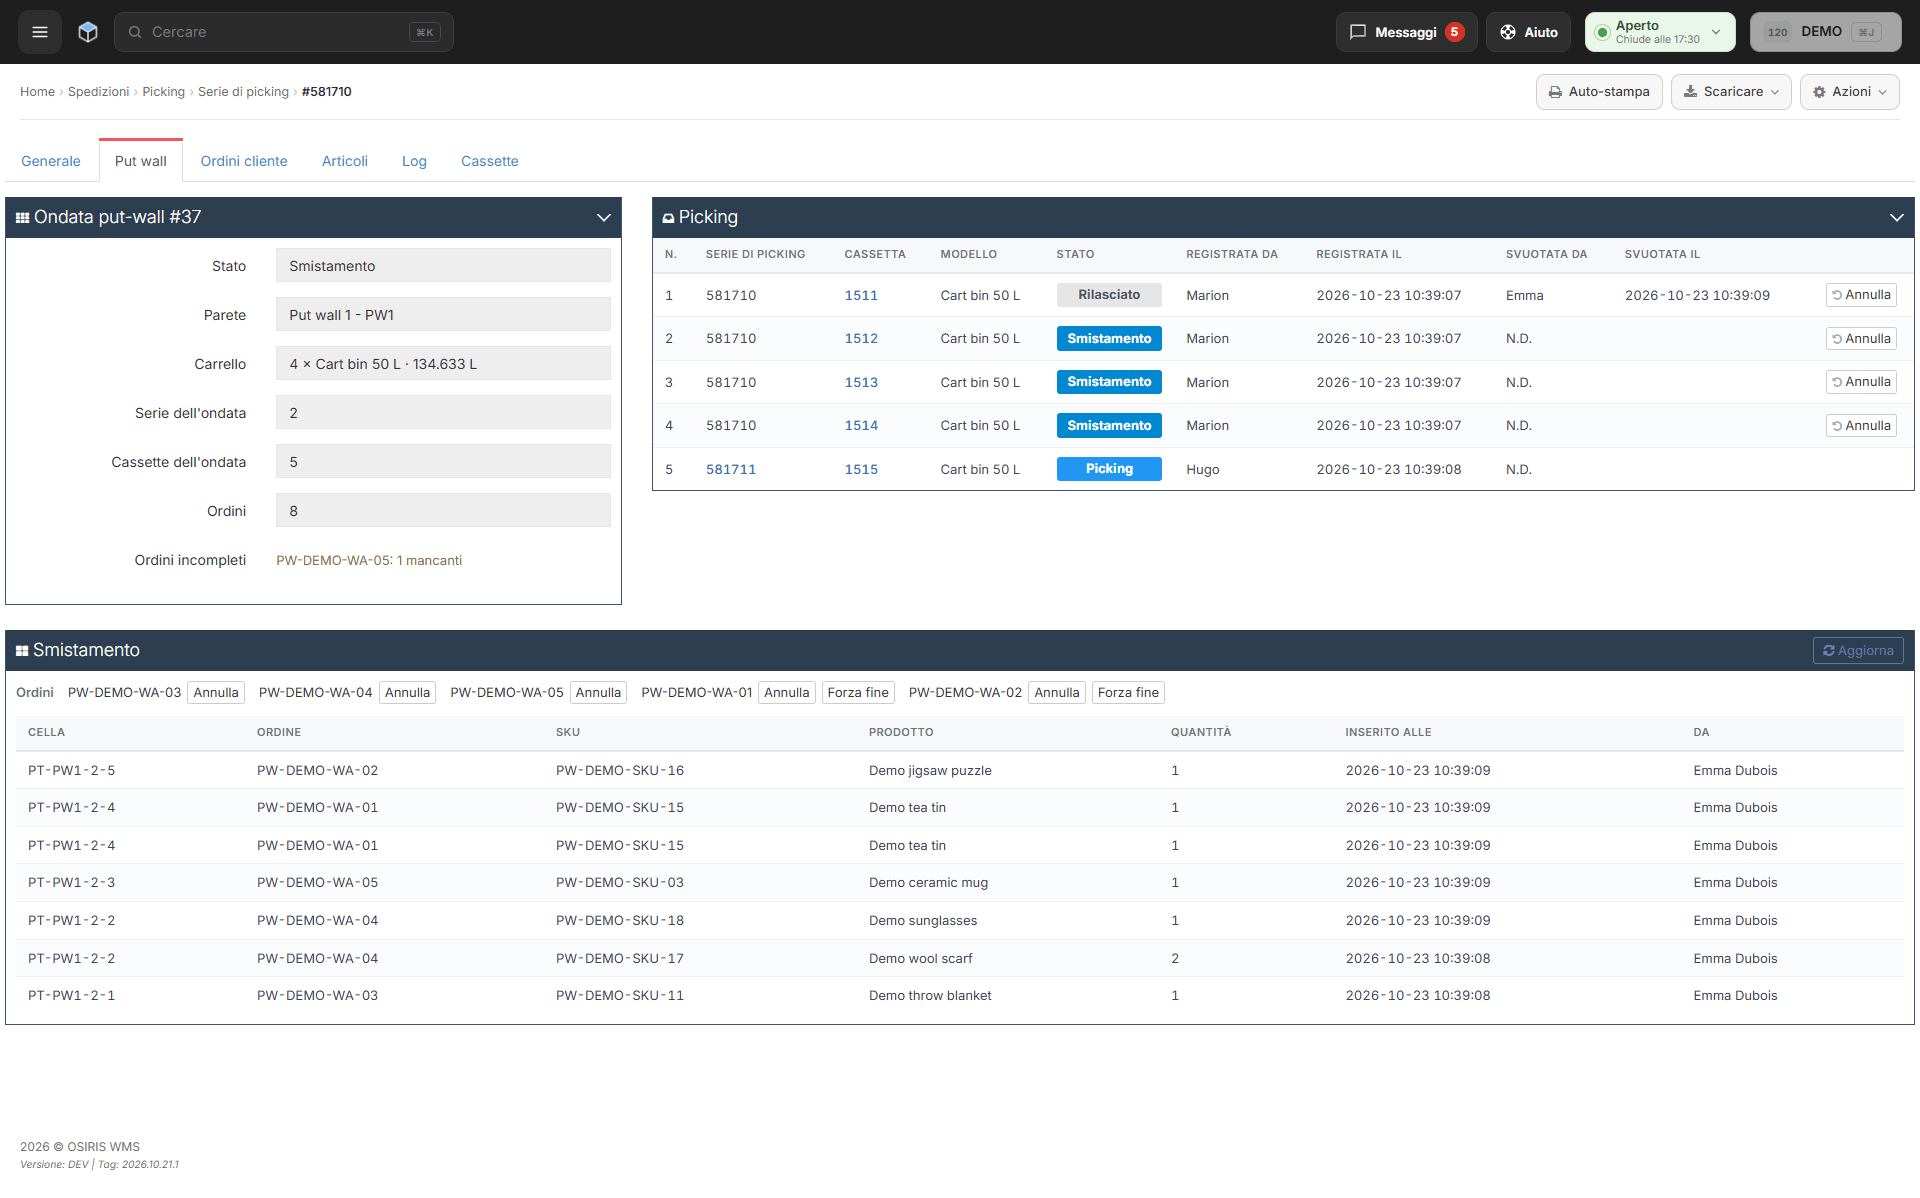This screenshot has height=1198, width=1920.
Task: Open the hamburger navigation menu
Action: 40,32
